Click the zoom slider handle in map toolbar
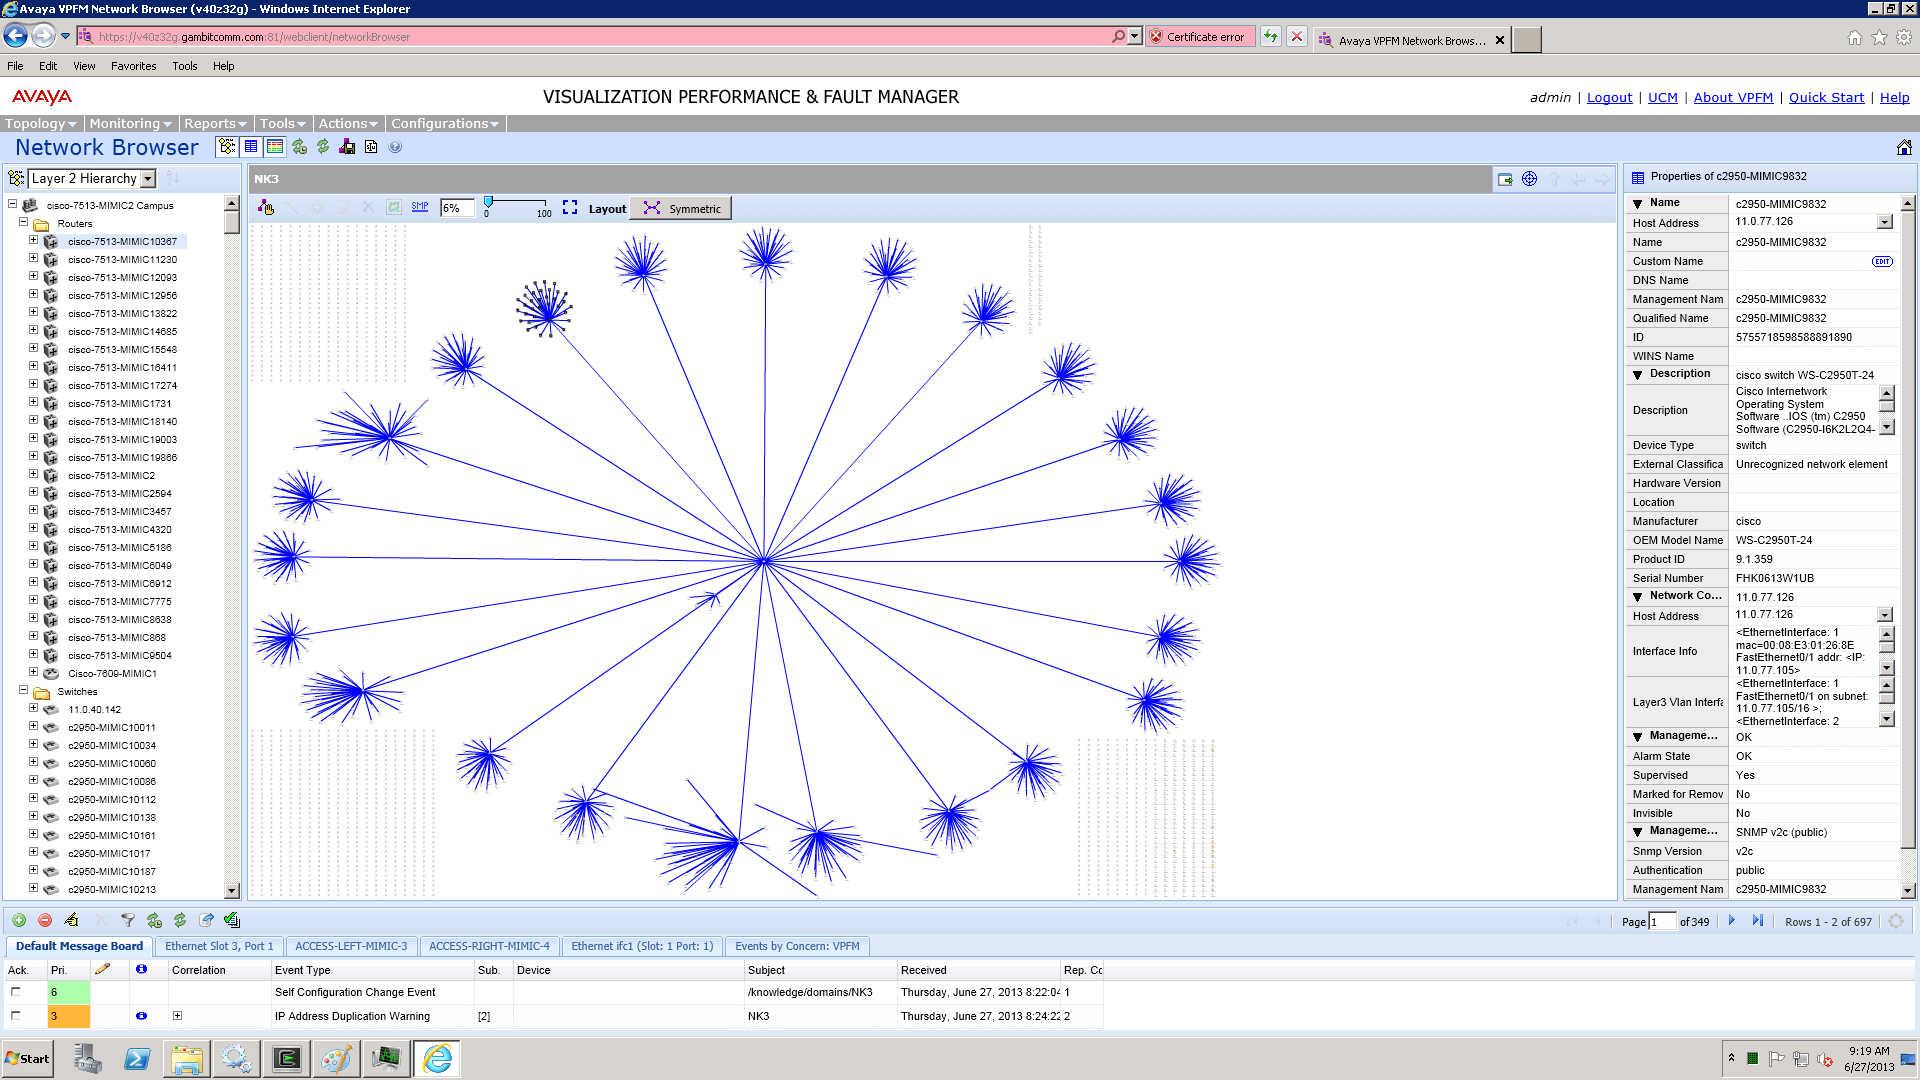The image size is (1920, 1080). pyautogui.click(x=488, y=202)
